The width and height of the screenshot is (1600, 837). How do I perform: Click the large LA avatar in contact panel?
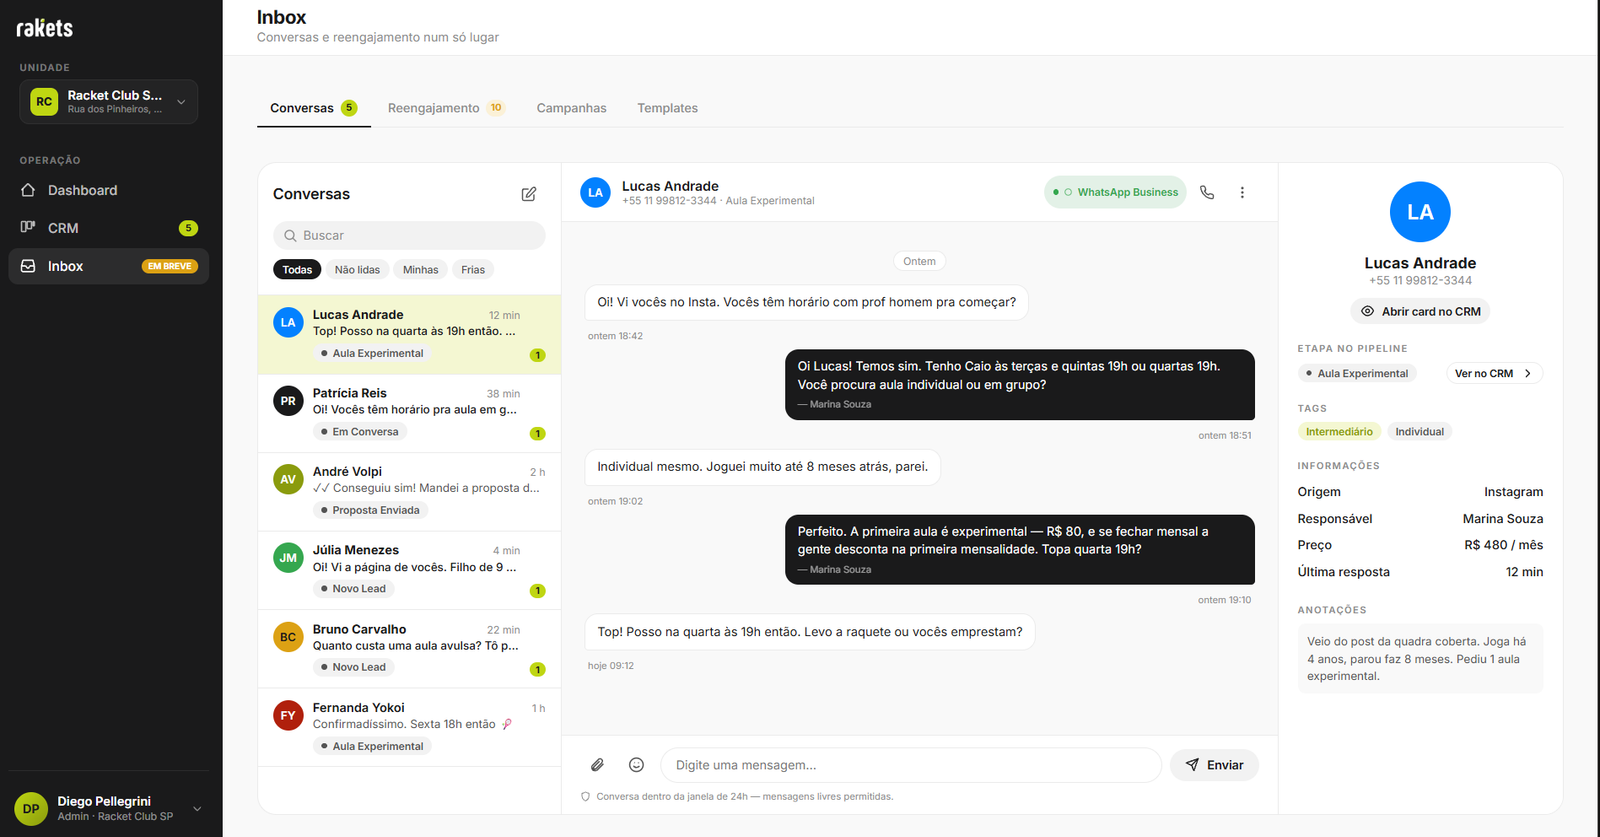click(x=1420, y=212)
